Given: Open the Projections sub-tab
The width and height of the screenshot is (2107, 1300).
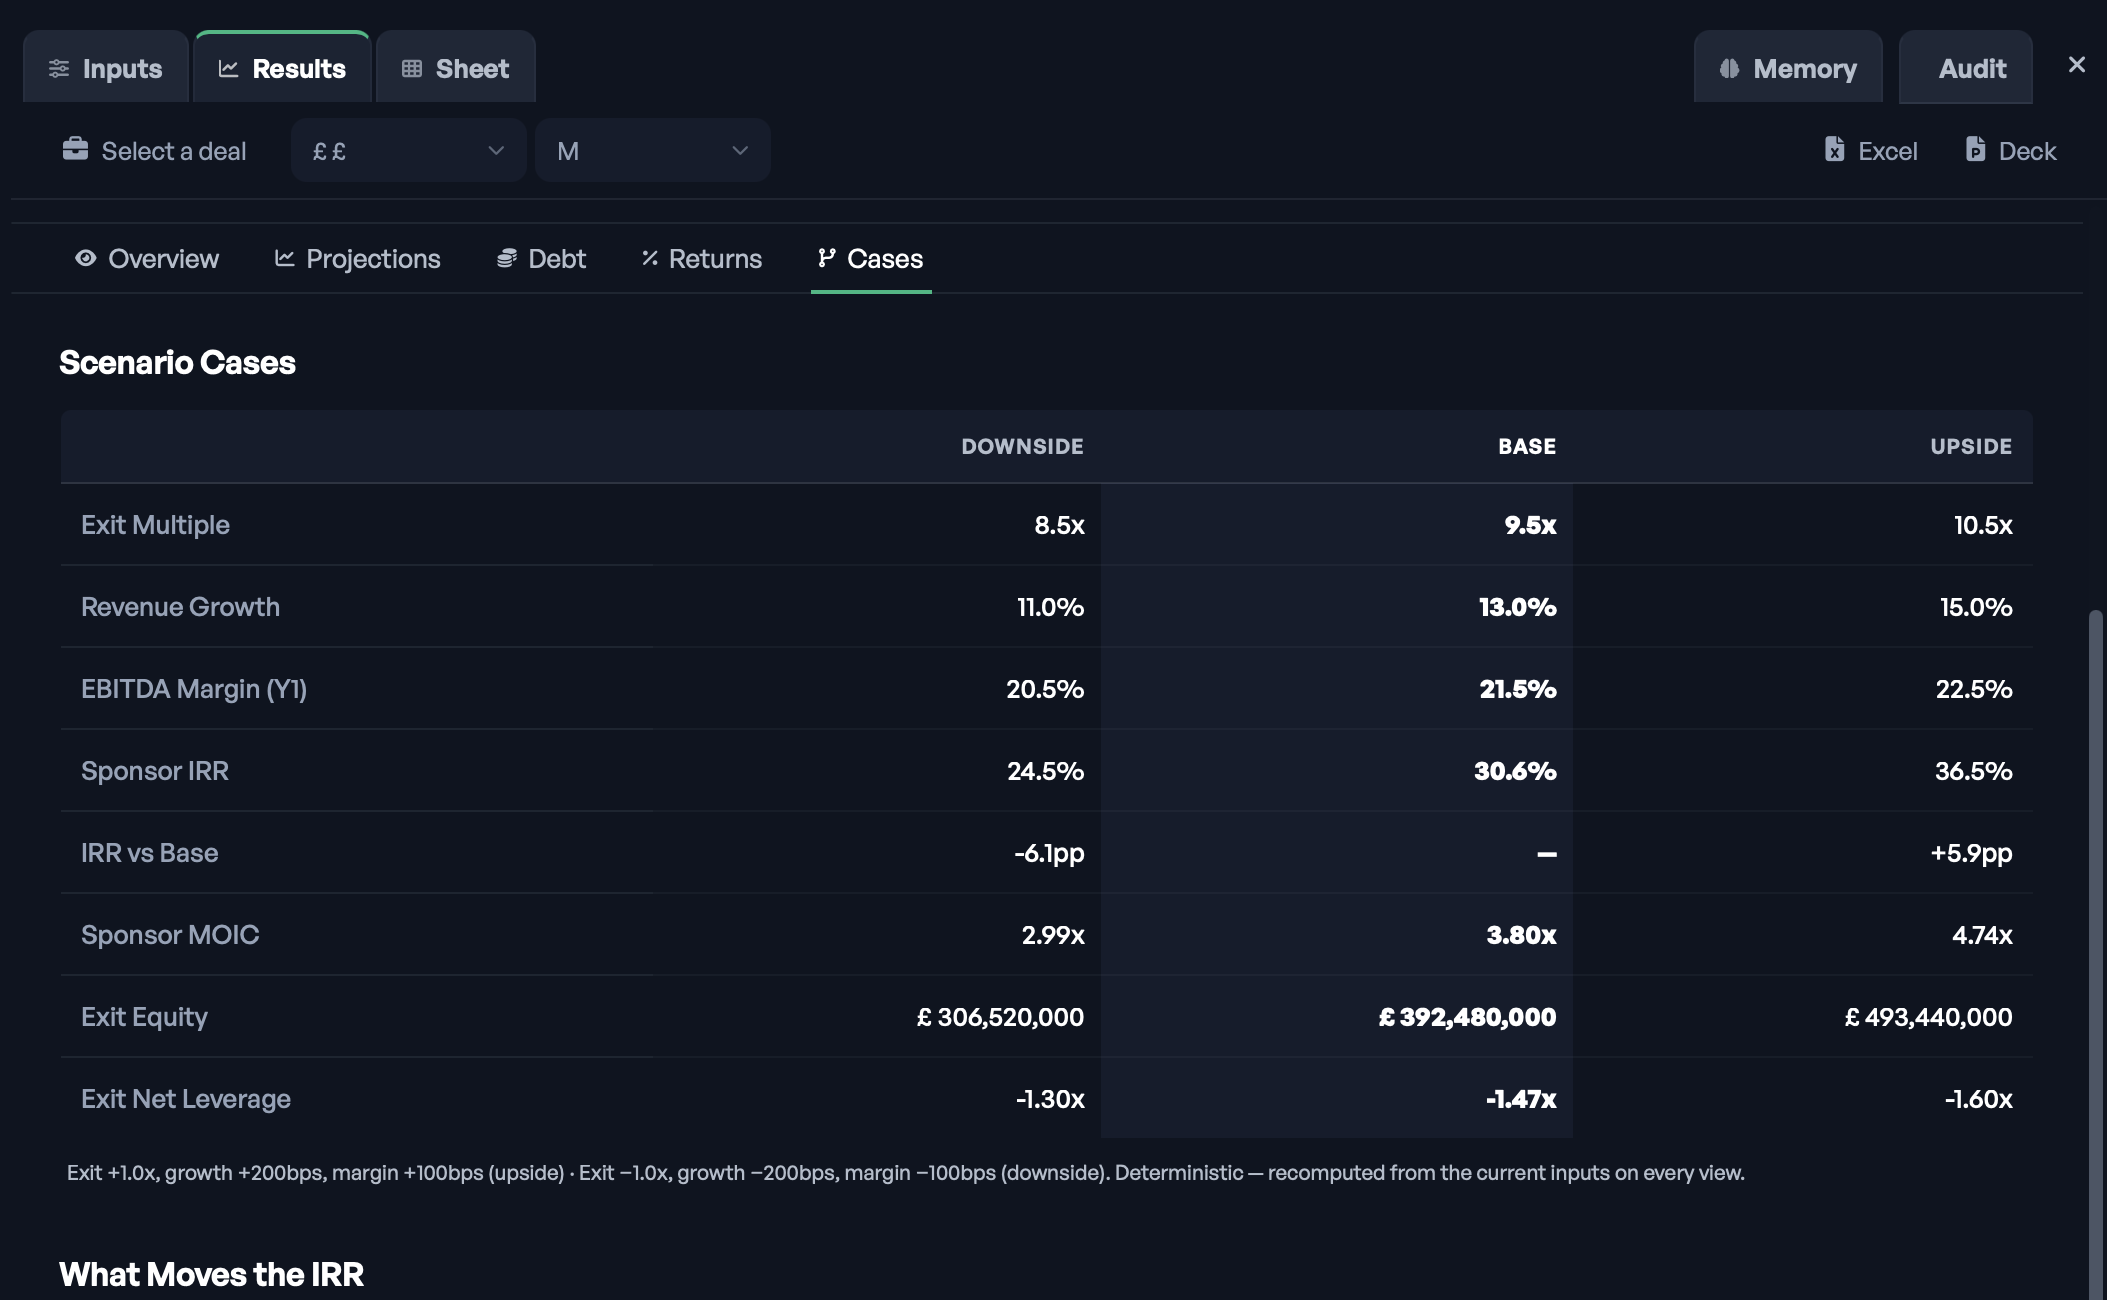Looking at the screenshot, I should (358, 258).
